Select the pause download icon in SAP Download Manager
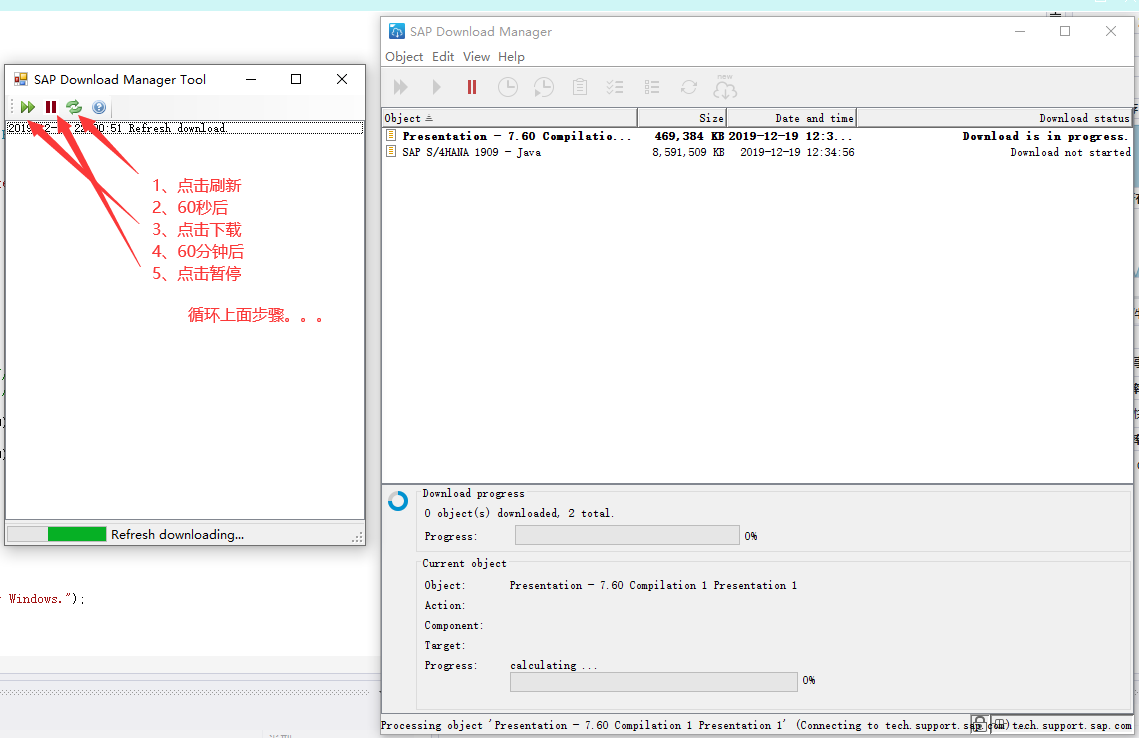This screenshot has width=1139, height=738. [x=471, y=87]
